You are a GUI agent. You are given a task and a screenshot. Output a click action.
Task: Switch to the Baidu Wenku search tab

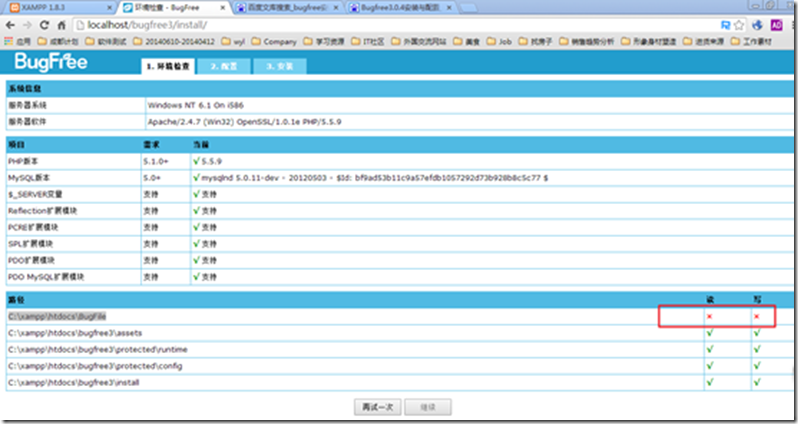pyautogui.click(x=285, y=8)
